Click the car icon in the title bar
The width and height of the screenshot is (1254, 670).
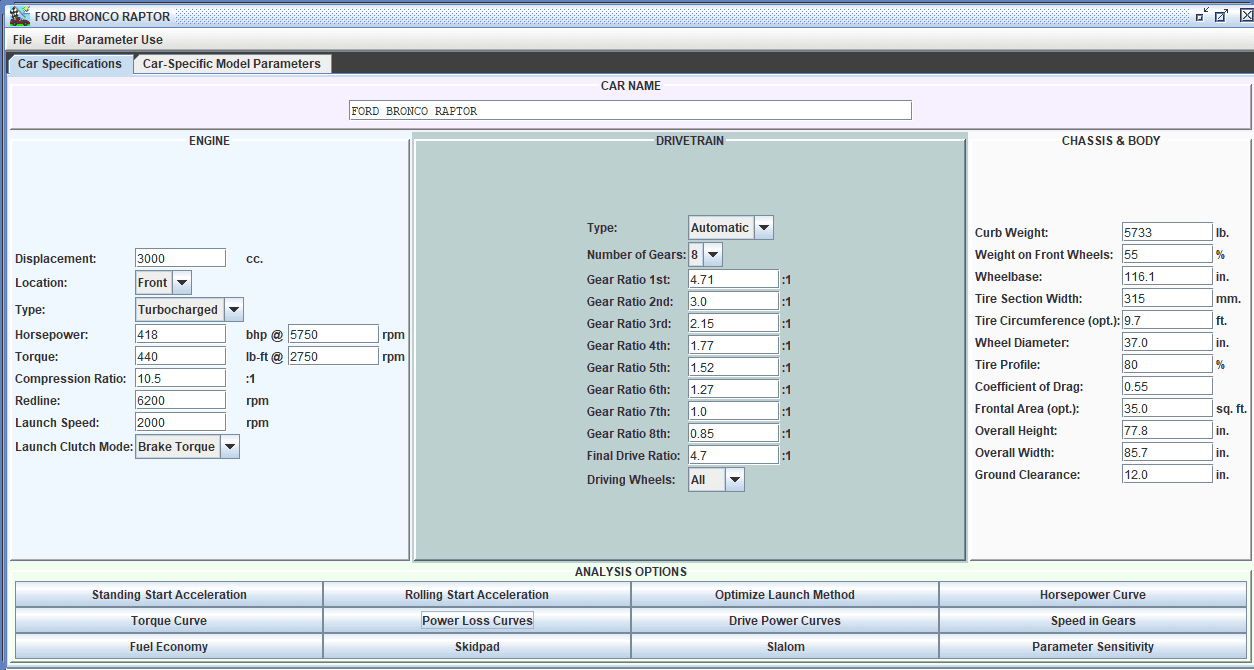[x=19, y=16]
